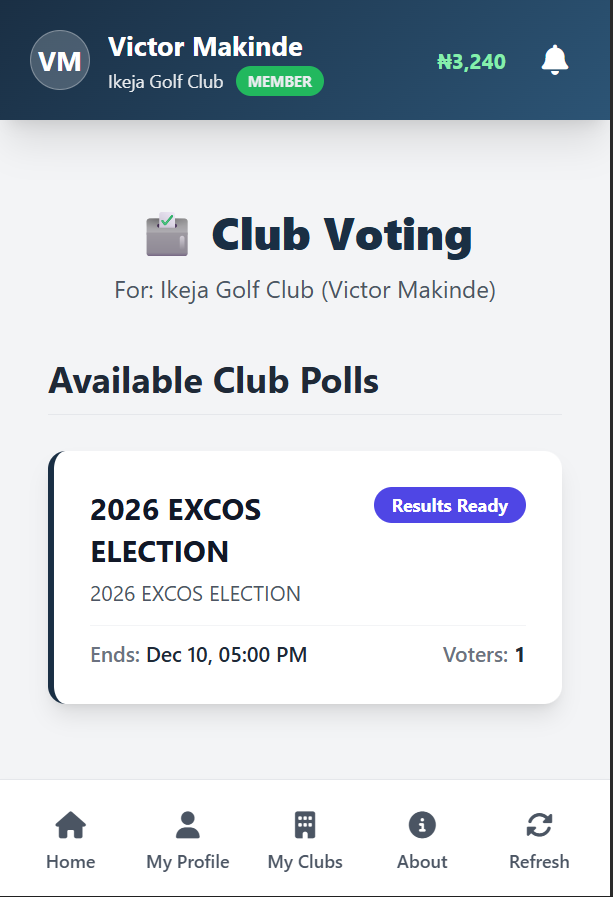Select the poll end date Dec 10 text
613x897 pixels.
coord(226,656)
